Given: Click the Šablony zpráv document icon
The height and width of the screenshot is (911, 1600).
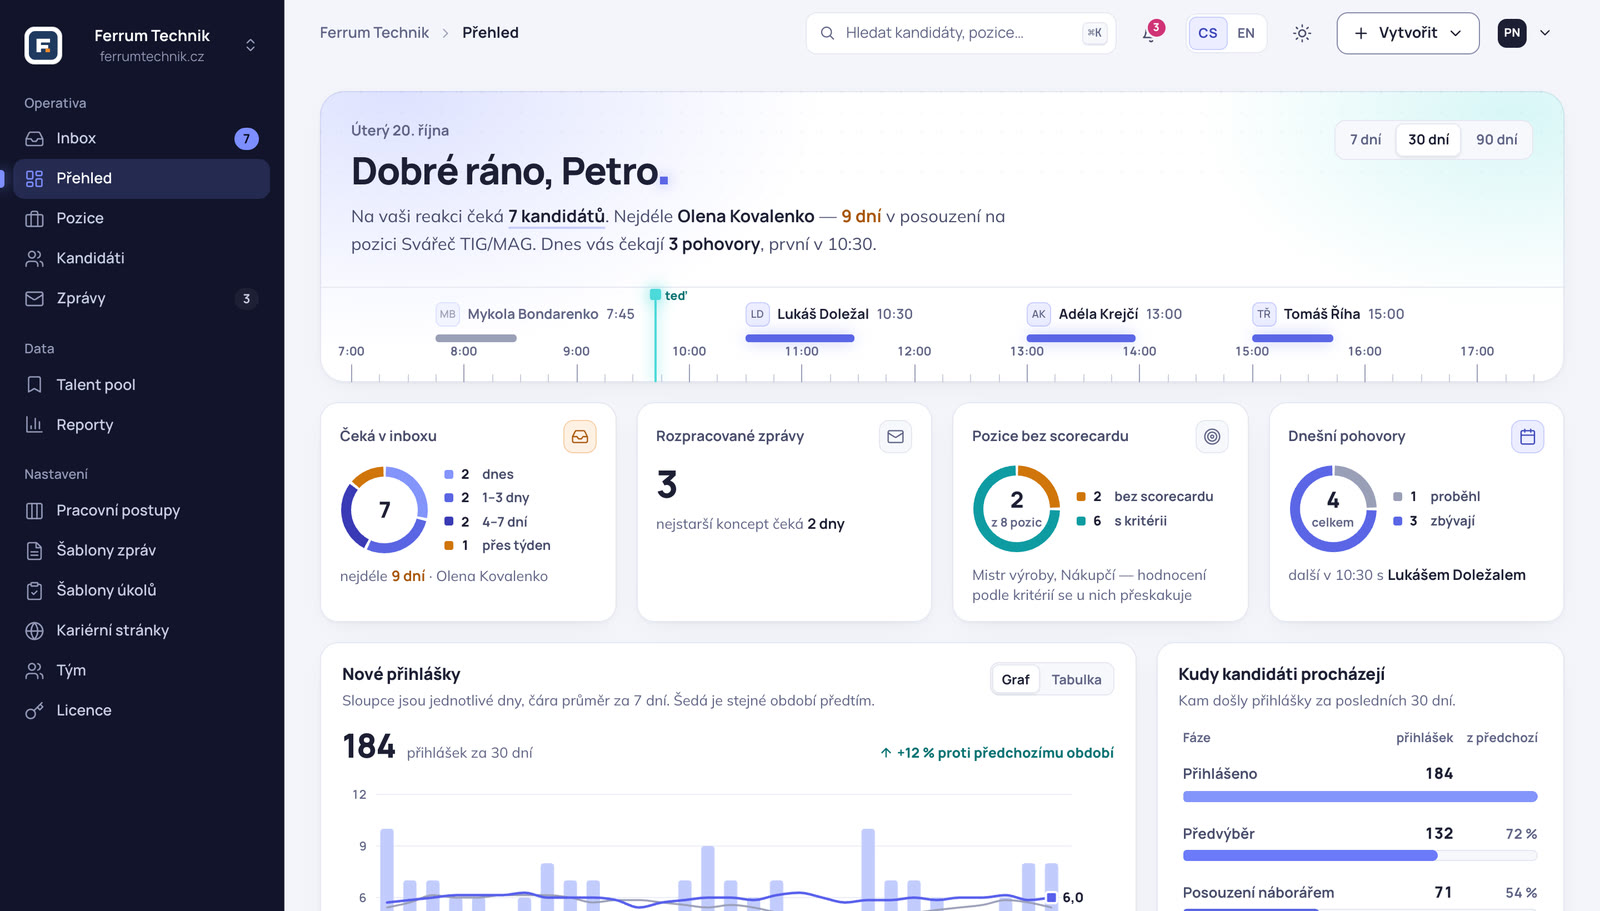Looking at the screenshot, I should 34,550.
